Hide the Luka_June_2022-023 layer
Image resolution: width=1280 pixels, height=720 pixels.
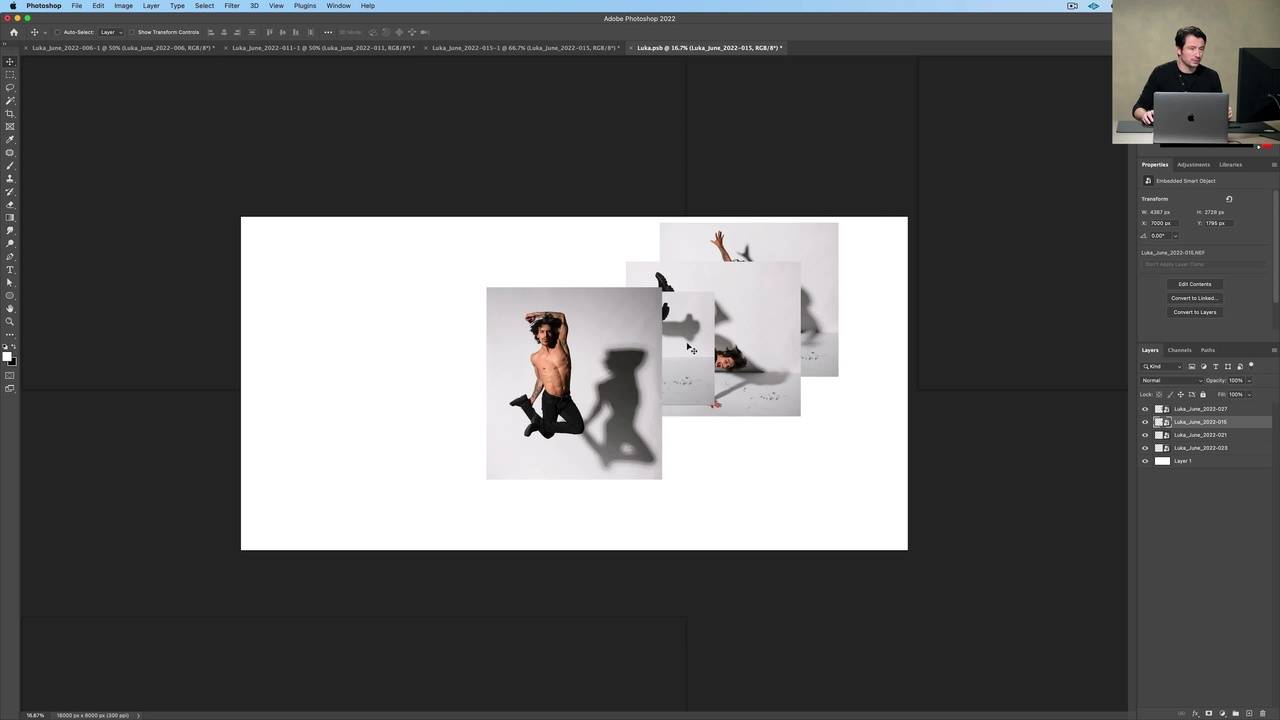click(1145, 448)
